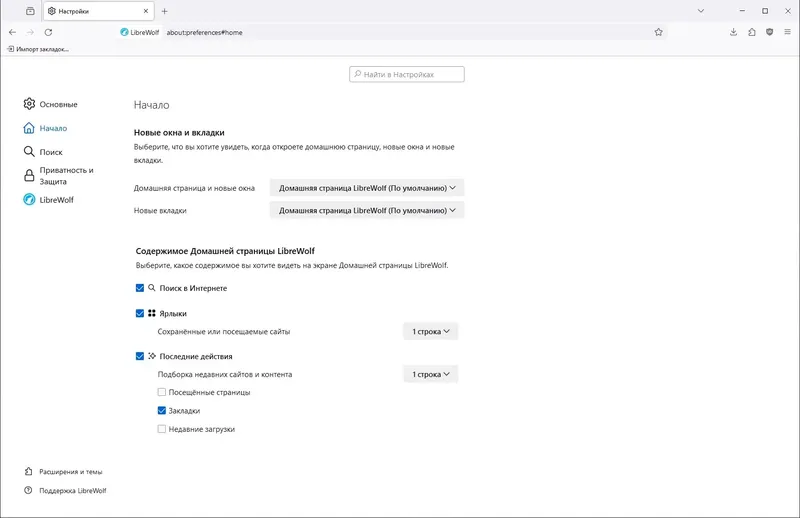Bookmark this page with the star icon
800x518 pixels.
click(659, 32)
